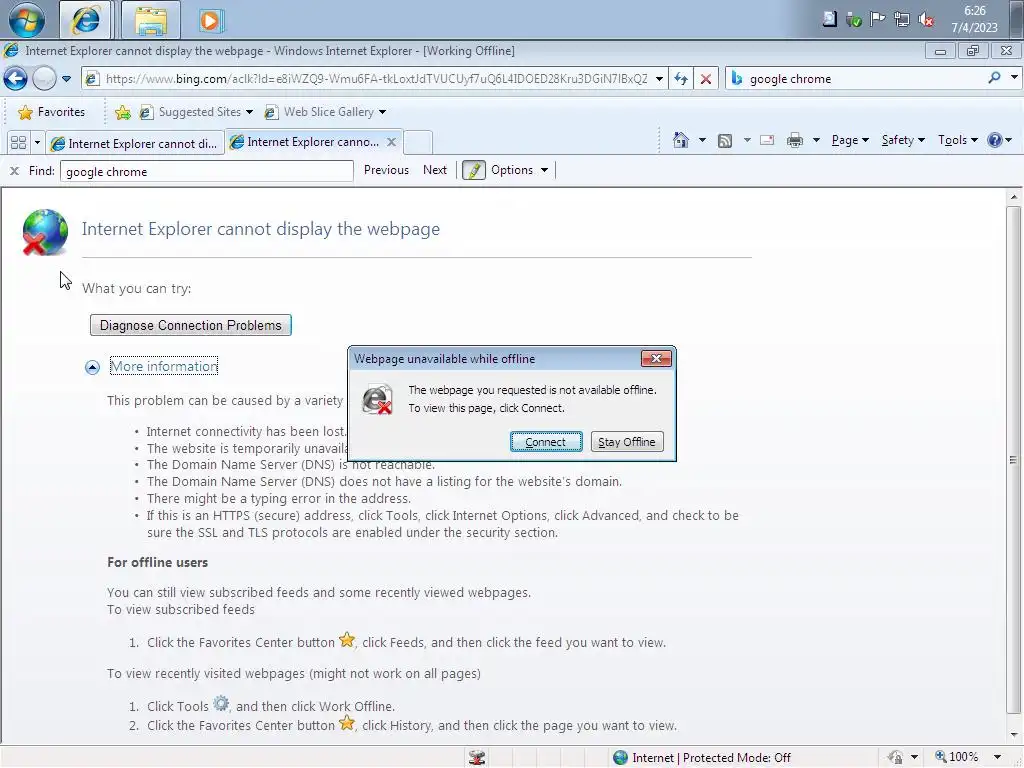Click the Windows Start orb
1024x768 pixels.
(27, 20)
